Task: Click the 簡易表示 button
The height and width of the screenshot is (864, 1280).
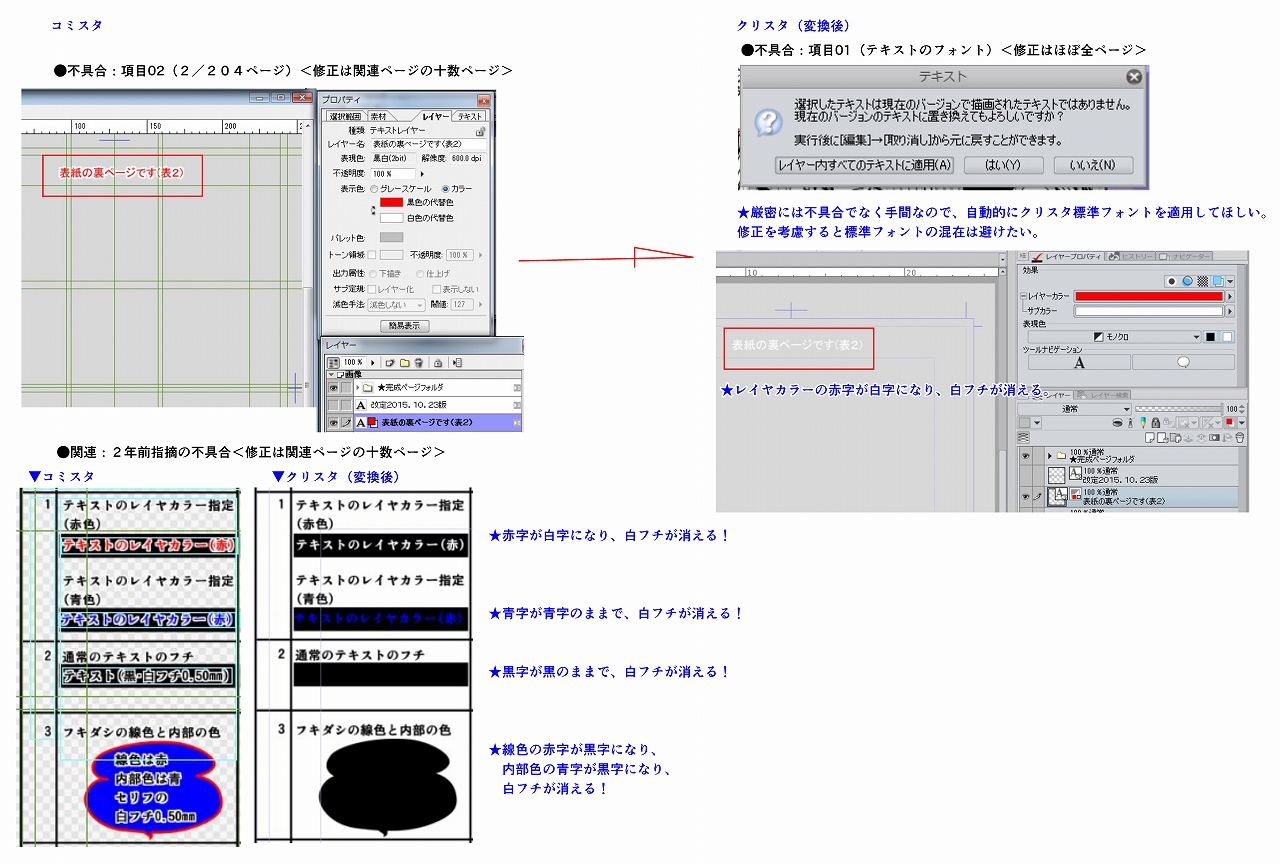Action: [x=405, y=326]
